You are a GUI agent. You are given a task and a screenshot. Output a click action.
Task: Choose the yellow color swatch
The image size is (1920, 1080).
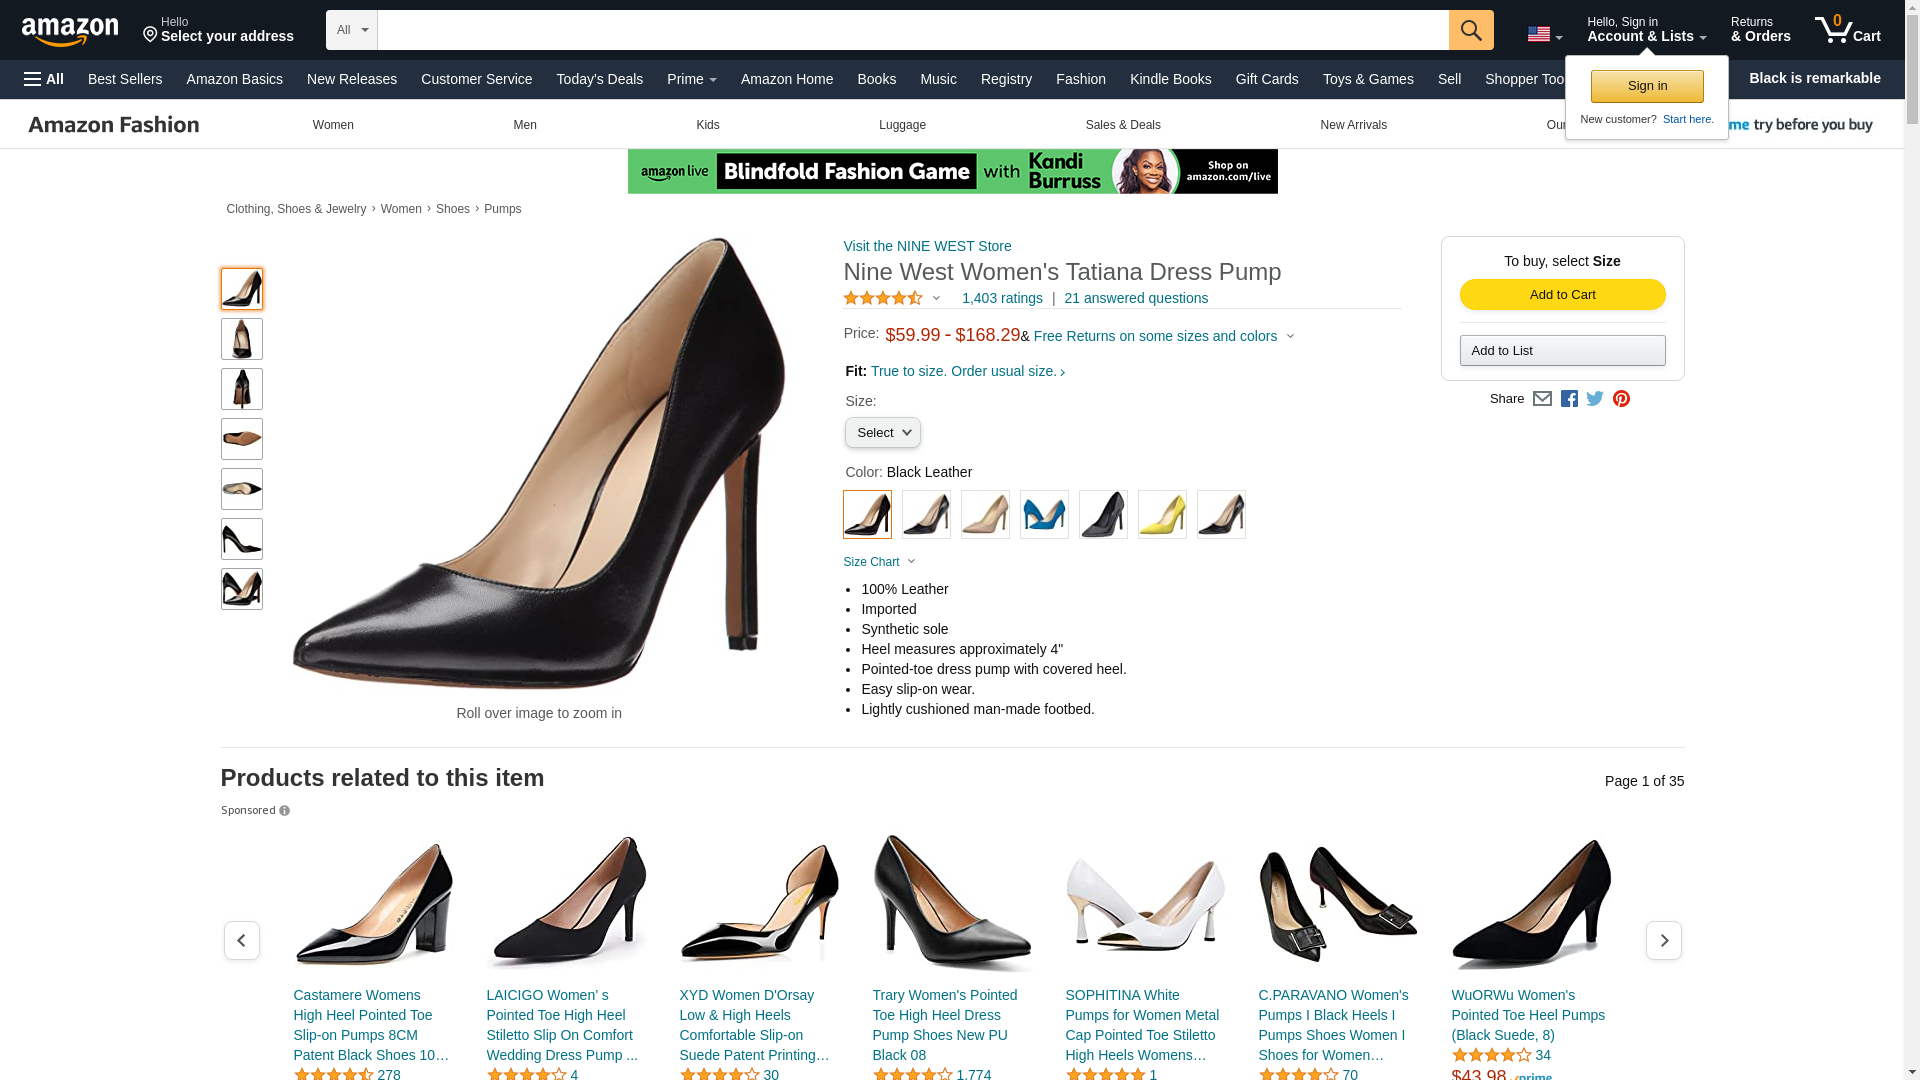[x=1162, y=514]
